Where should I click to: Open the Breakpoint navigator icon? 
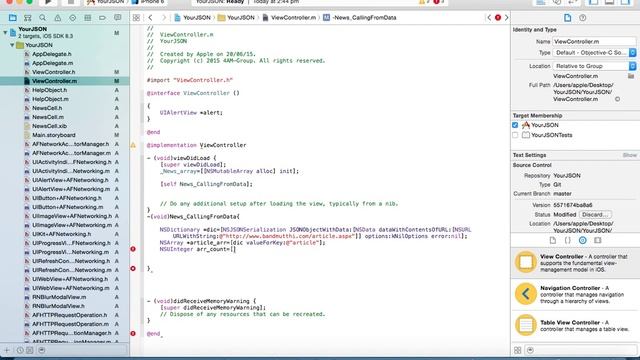pos(102,18)
